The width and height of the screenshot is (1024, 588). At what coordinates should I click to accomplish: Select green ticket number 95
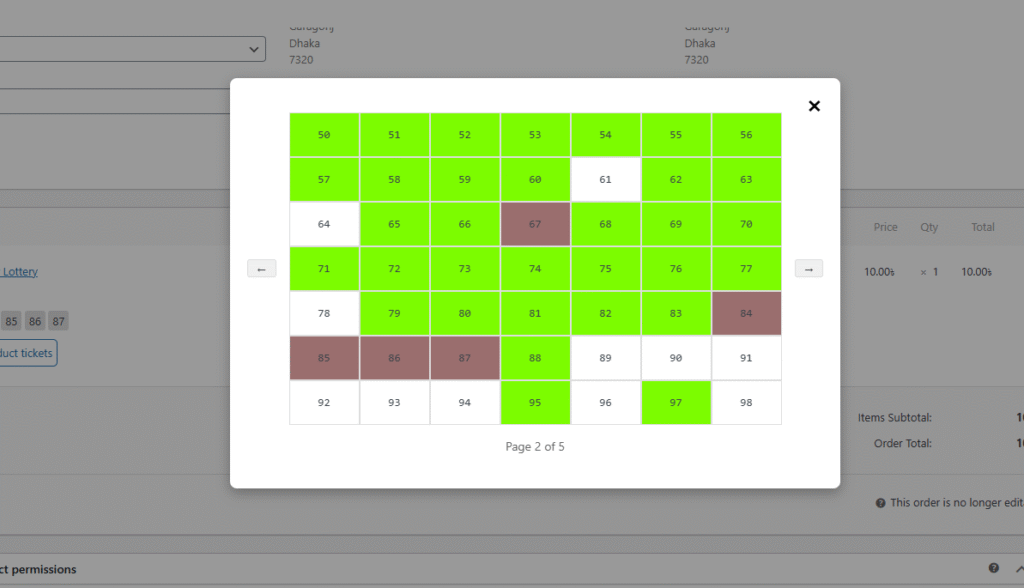coord(535,403)
